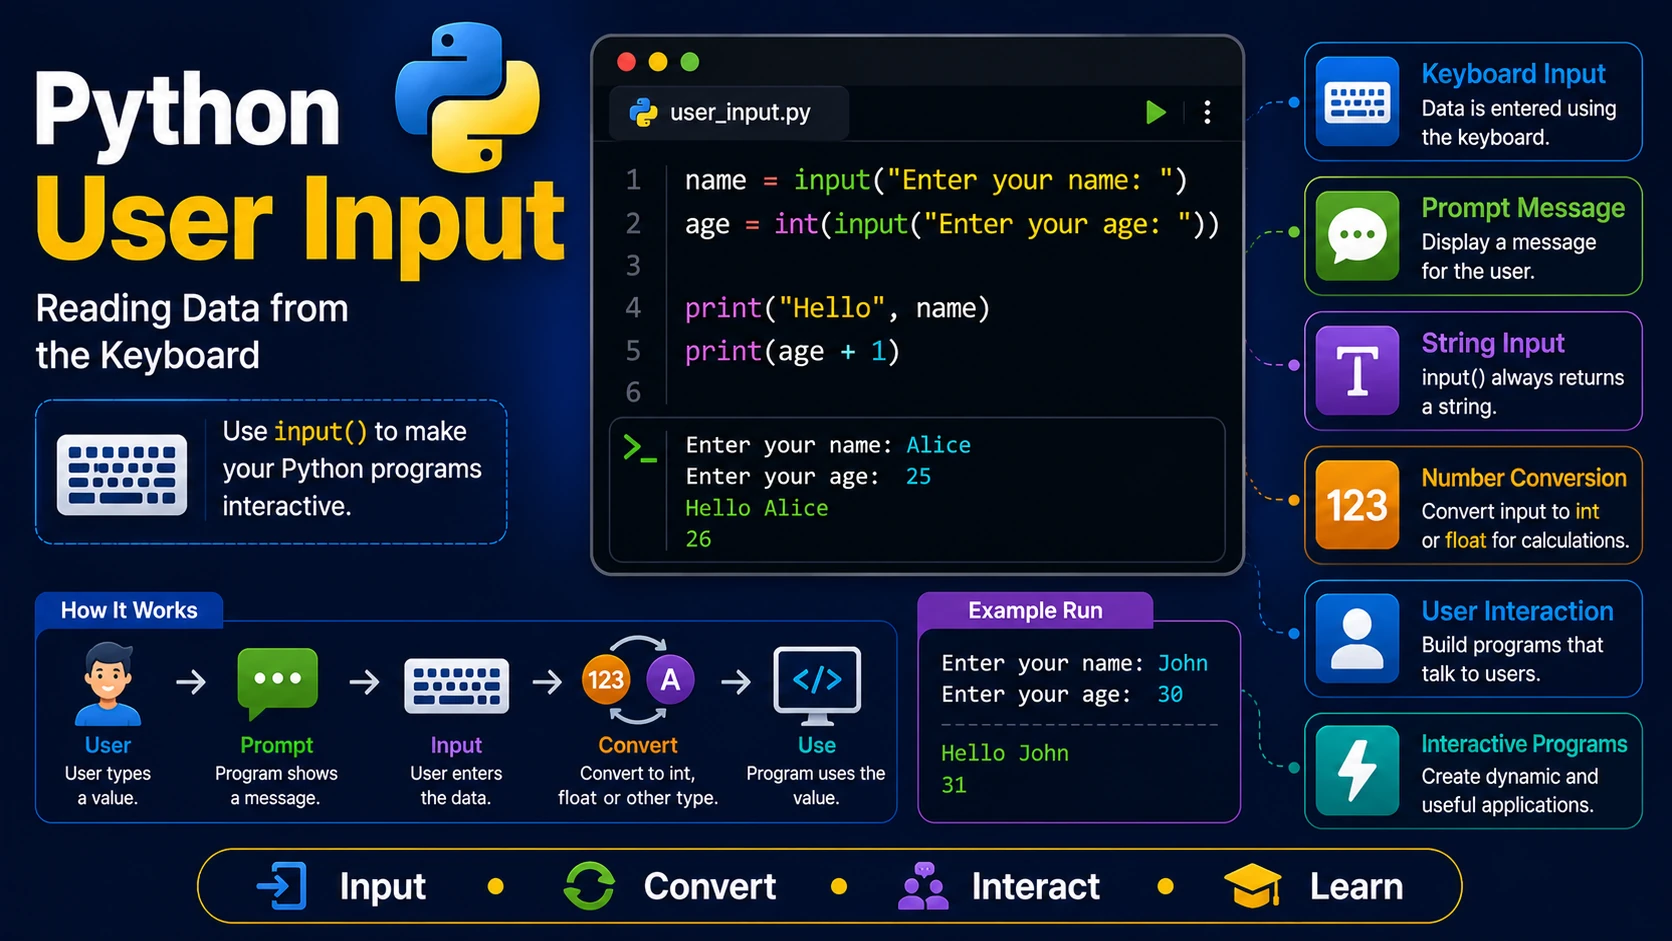This screenshot has height=941, width=1672.
Task: Click line number 4 in the code editor
Action: coord(633,308)
